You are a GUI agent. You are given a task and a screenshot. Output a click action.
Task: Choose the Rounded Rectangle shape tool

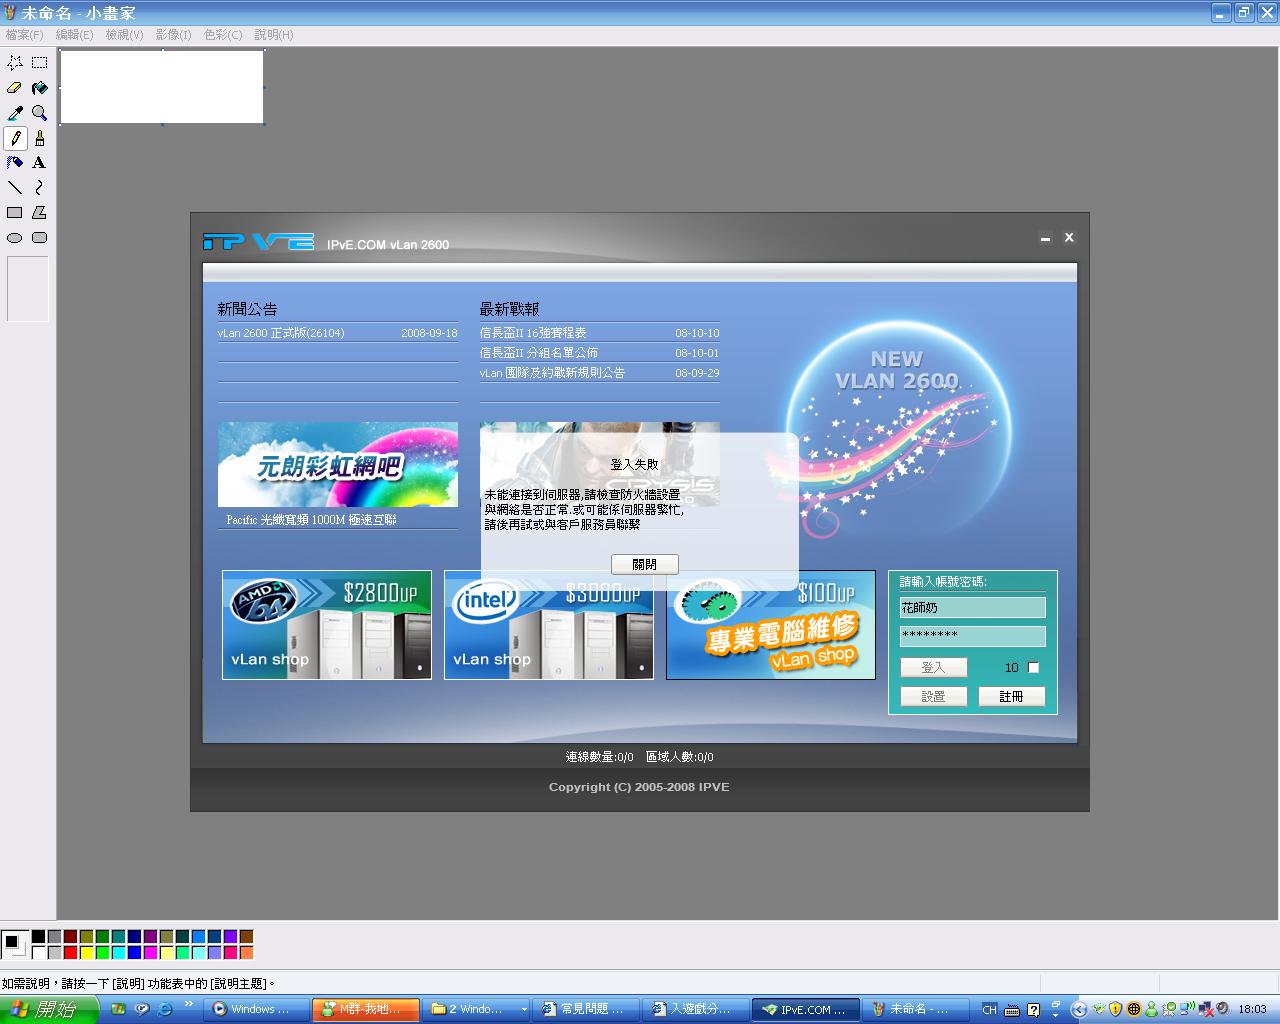tap(40, 238)
